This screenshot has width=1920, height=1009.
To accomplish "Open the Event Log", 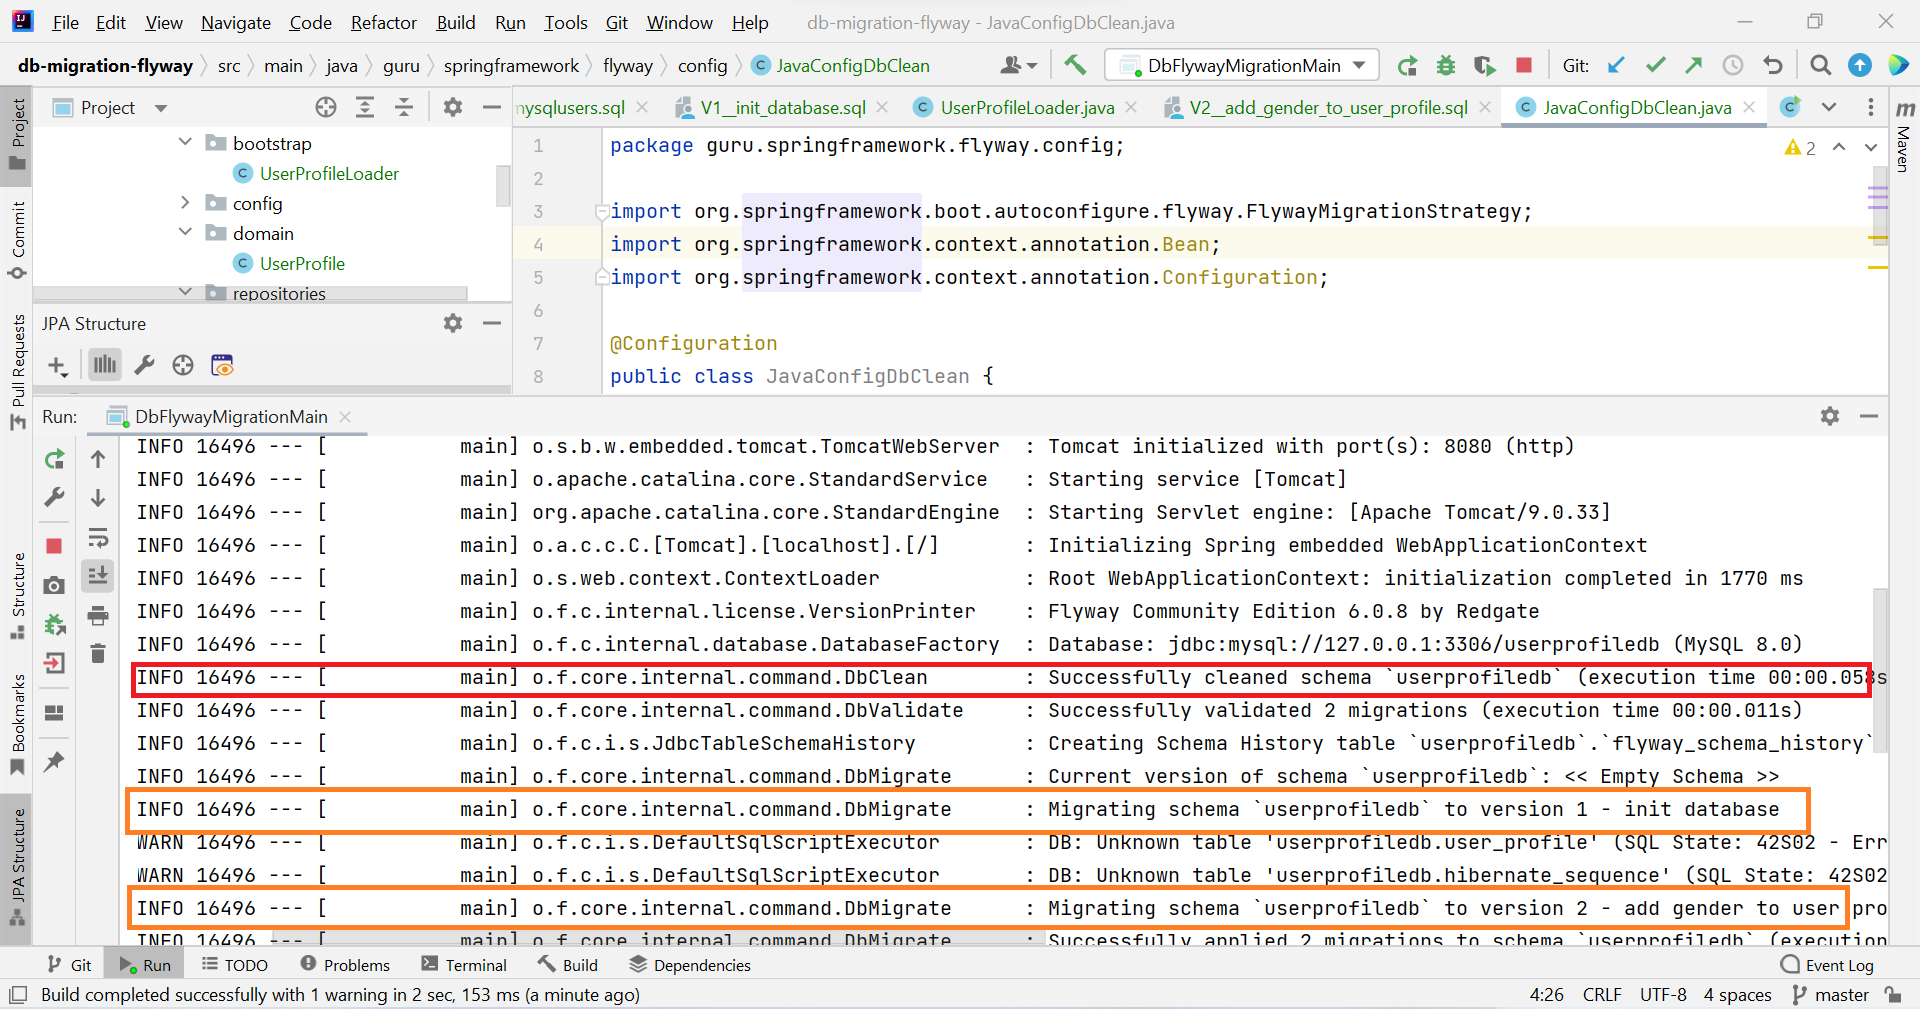I will pos(1838,964).
